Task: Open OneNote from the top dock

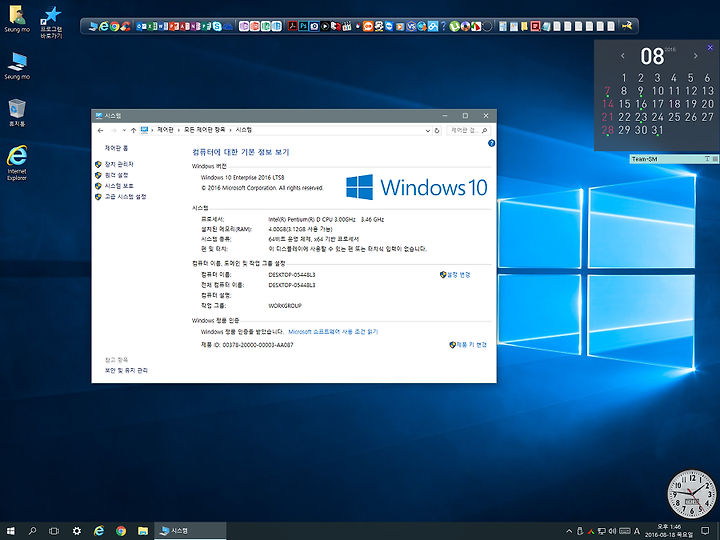Action: click(x=196, y=26)
